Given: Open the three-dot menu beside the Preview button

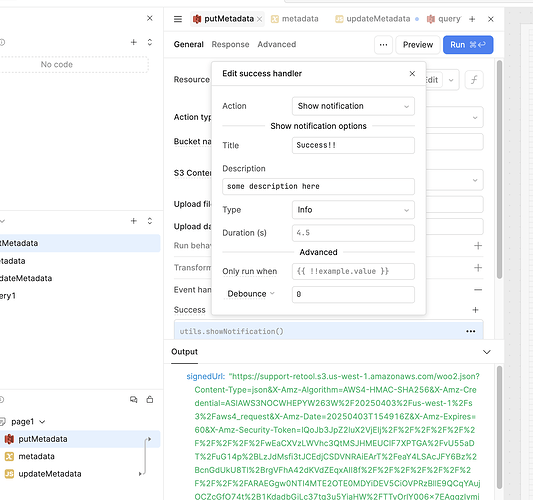Looking at the screenshot, I should point(383,45).
